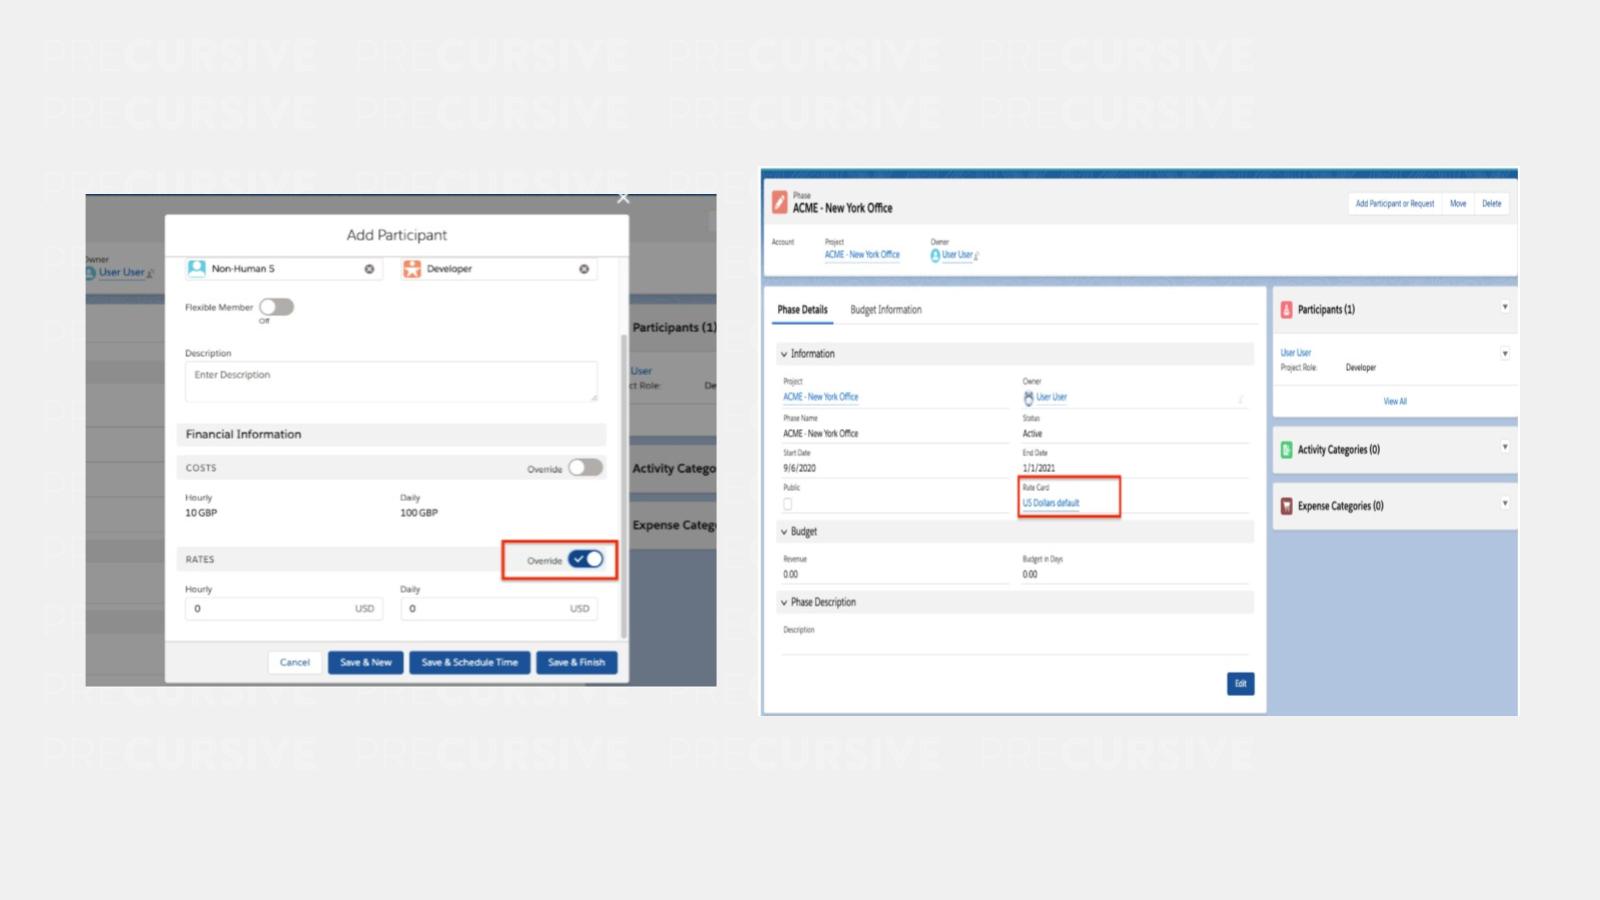The image size is (1600, 900).
Task: Open the Activity Categories dropdown arrow
Action: [1504, 448]
